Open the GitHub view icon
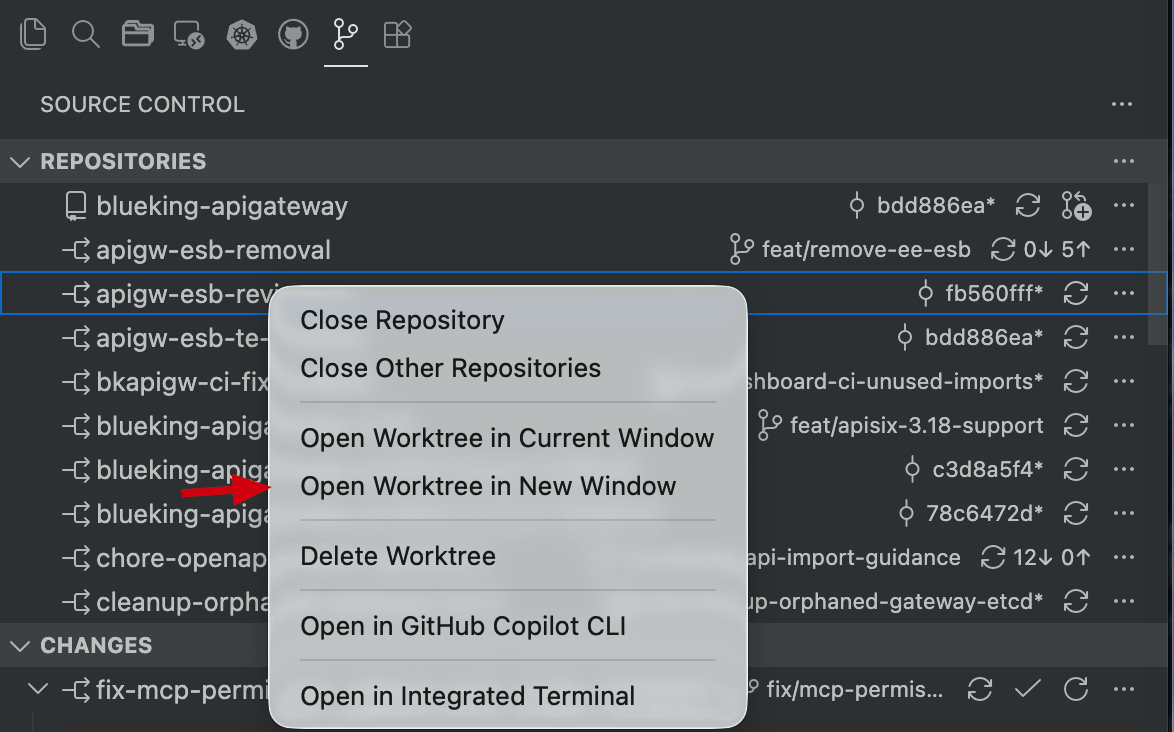Image resolution: width=1174 pixels, height=732 pixels. coord(294,34)
